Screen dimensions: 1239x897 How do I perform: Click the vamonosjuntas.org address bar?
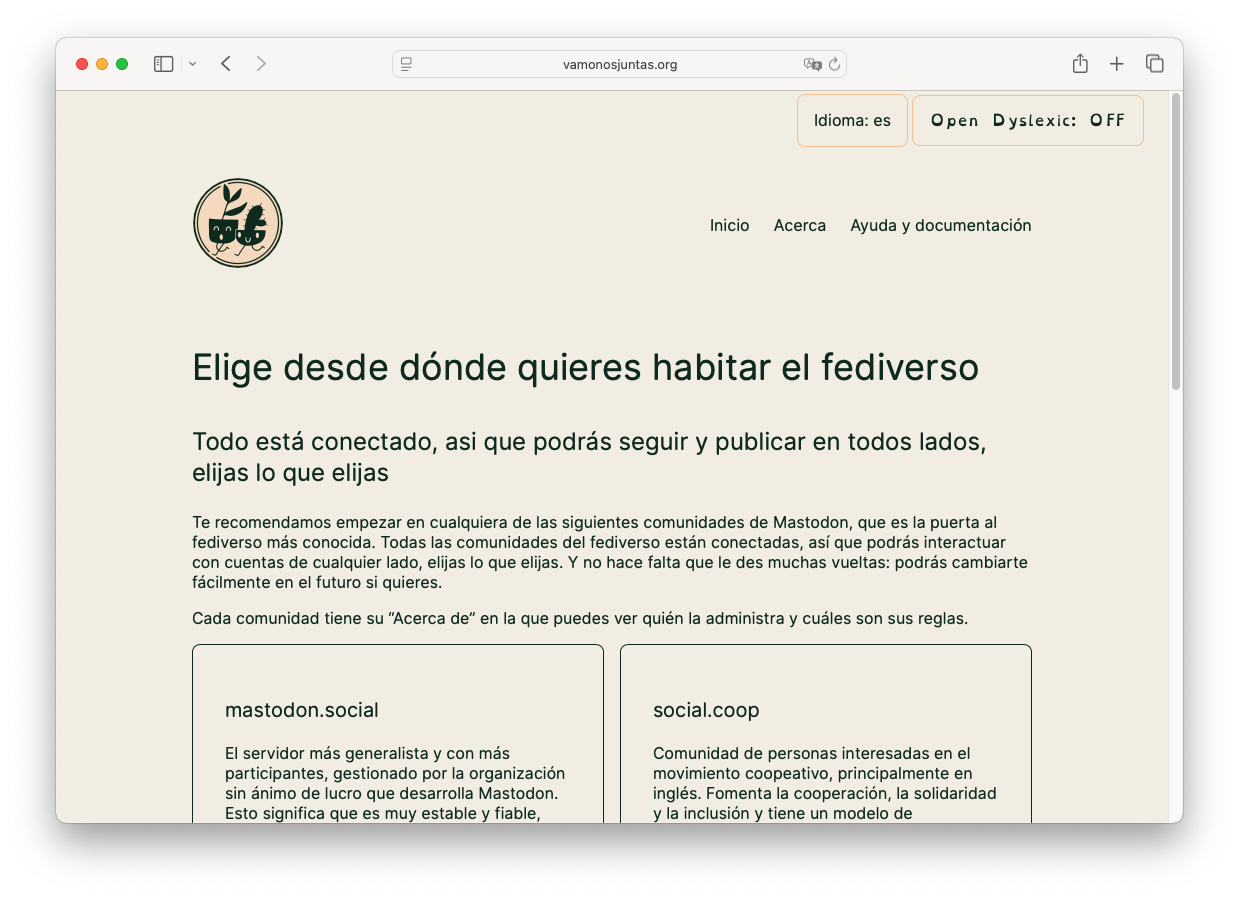[620, 64]
